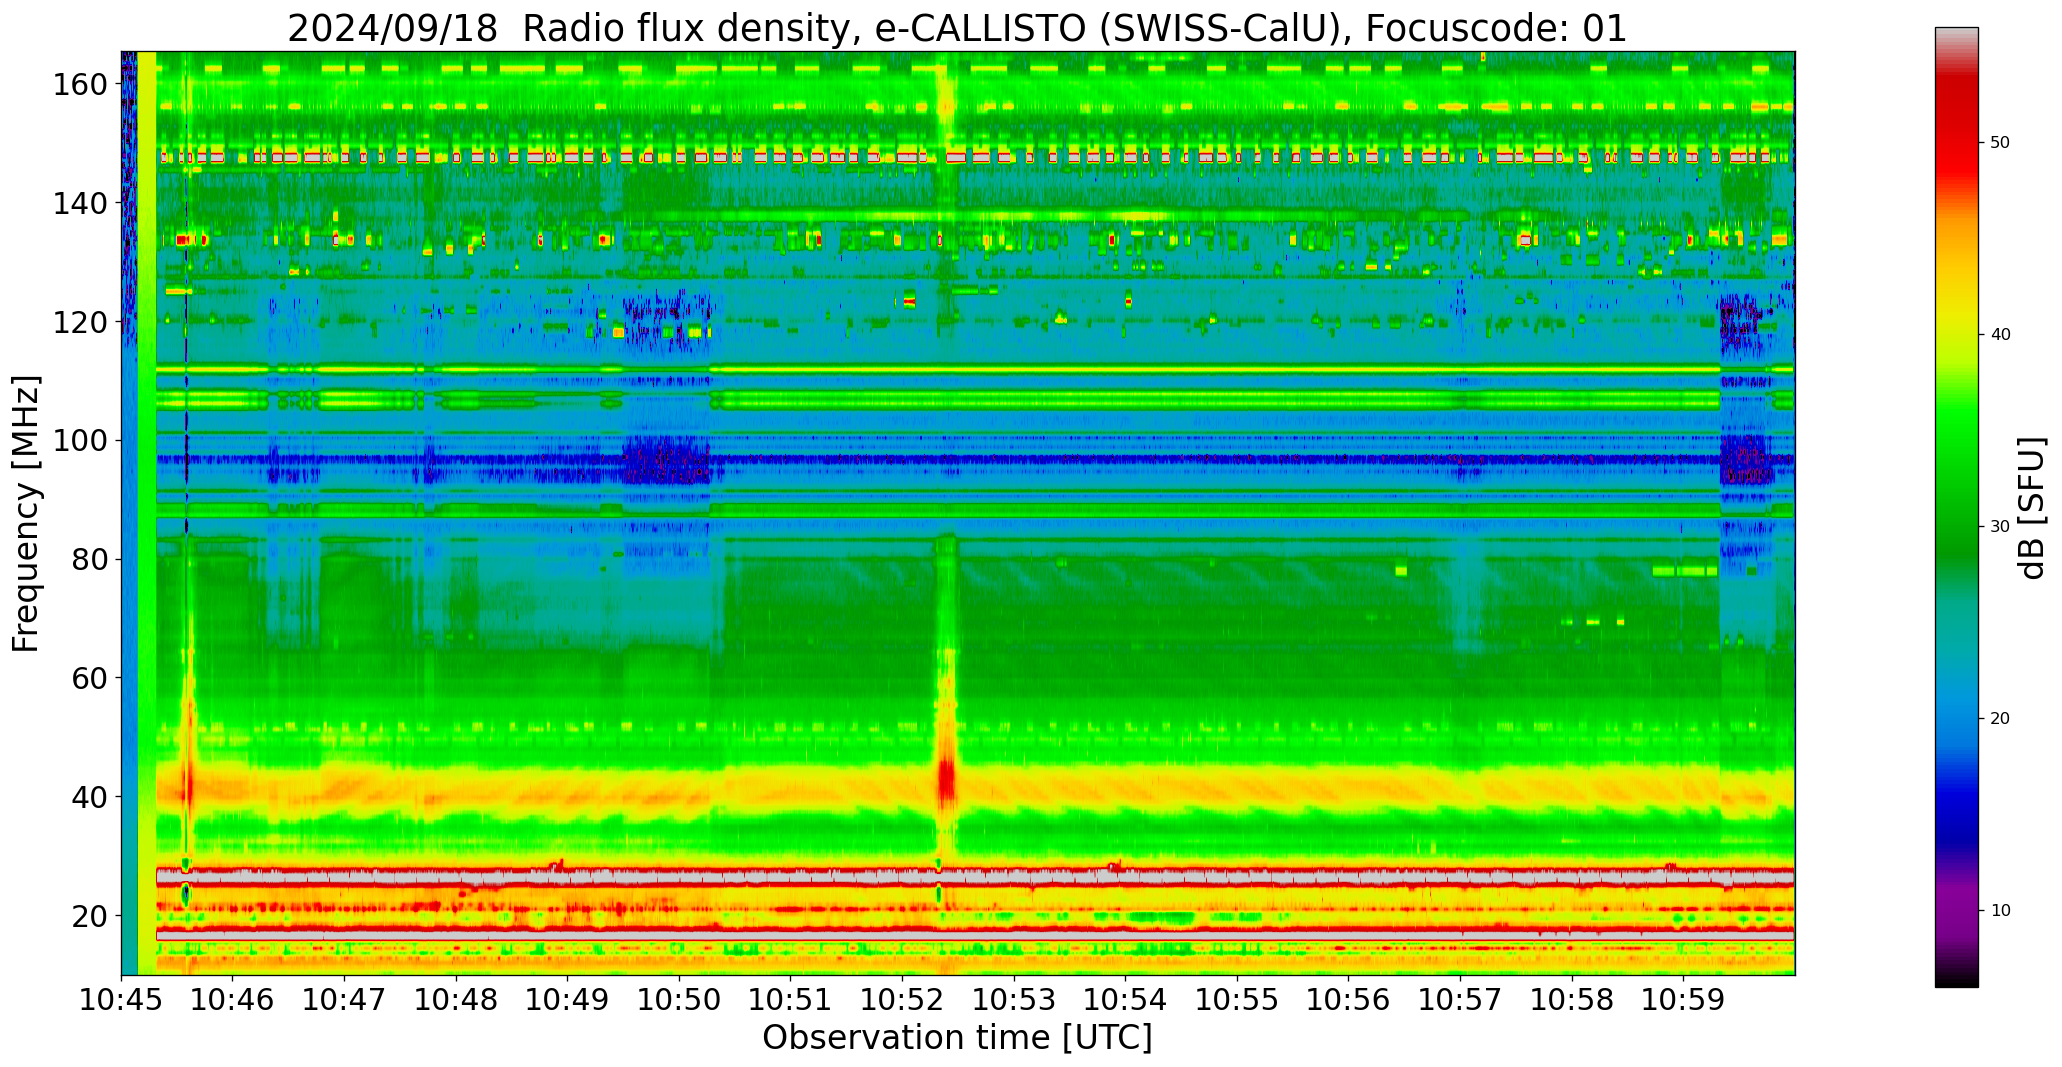This screenshot has height=1067, width=2062.
Task: Click the 10:57 time tick label
Action: point(1460,1001)
